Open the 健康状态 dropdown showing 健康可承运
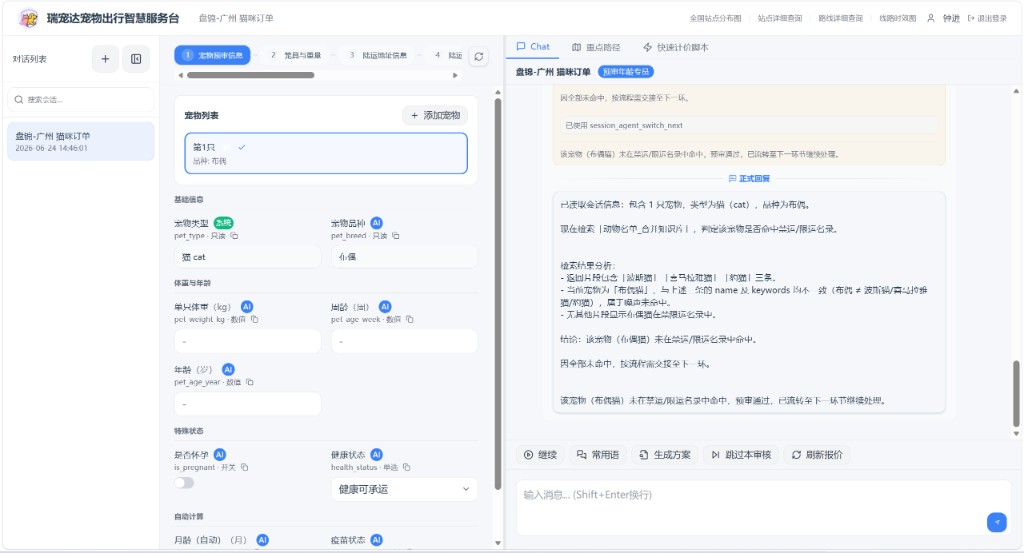This screenshot has width=1024, height=553. click(404, 489)
